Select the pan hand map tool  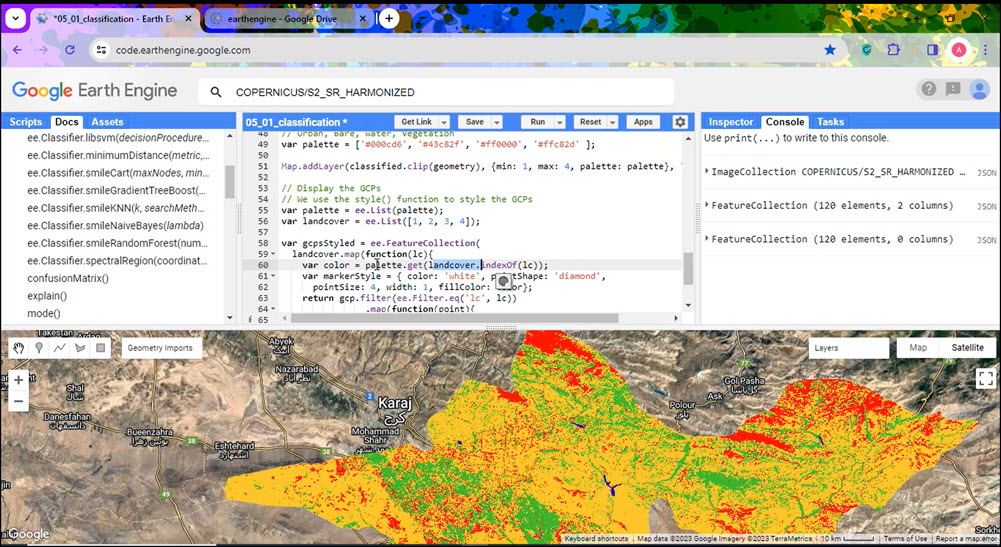[19, 348]
